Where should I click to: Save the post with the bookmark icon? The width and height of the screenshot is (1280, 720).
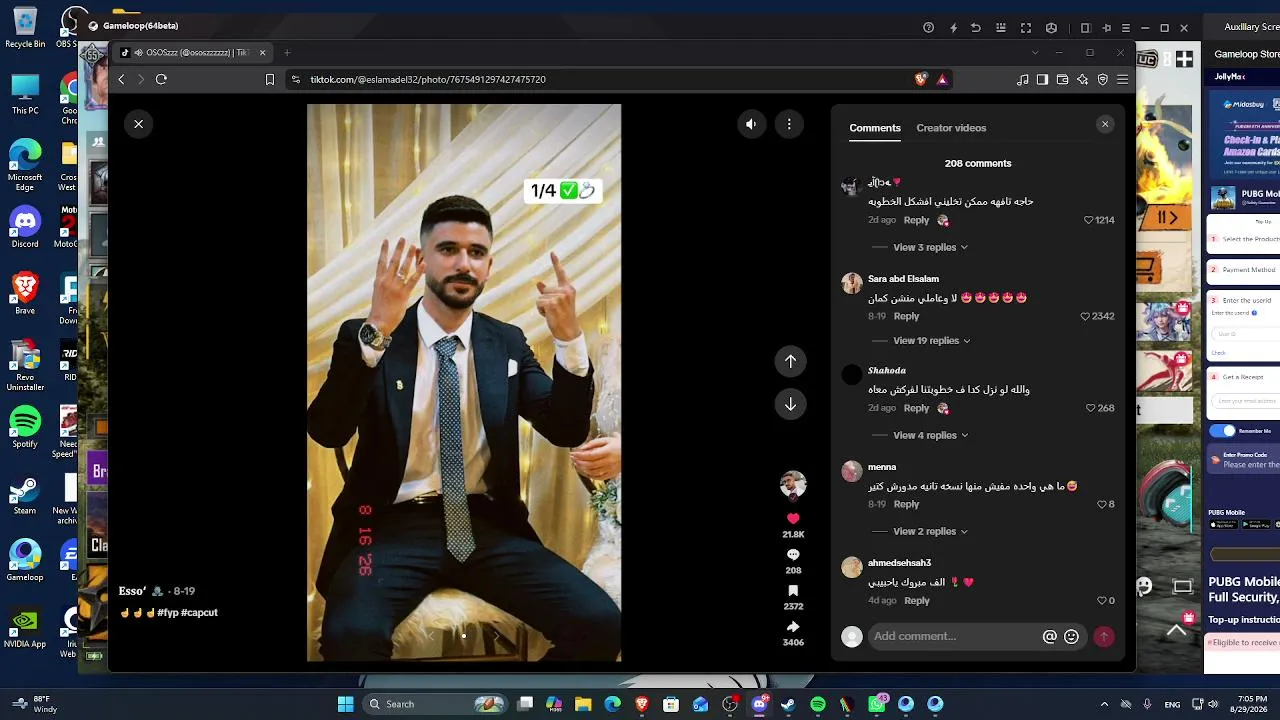[793, 591]
